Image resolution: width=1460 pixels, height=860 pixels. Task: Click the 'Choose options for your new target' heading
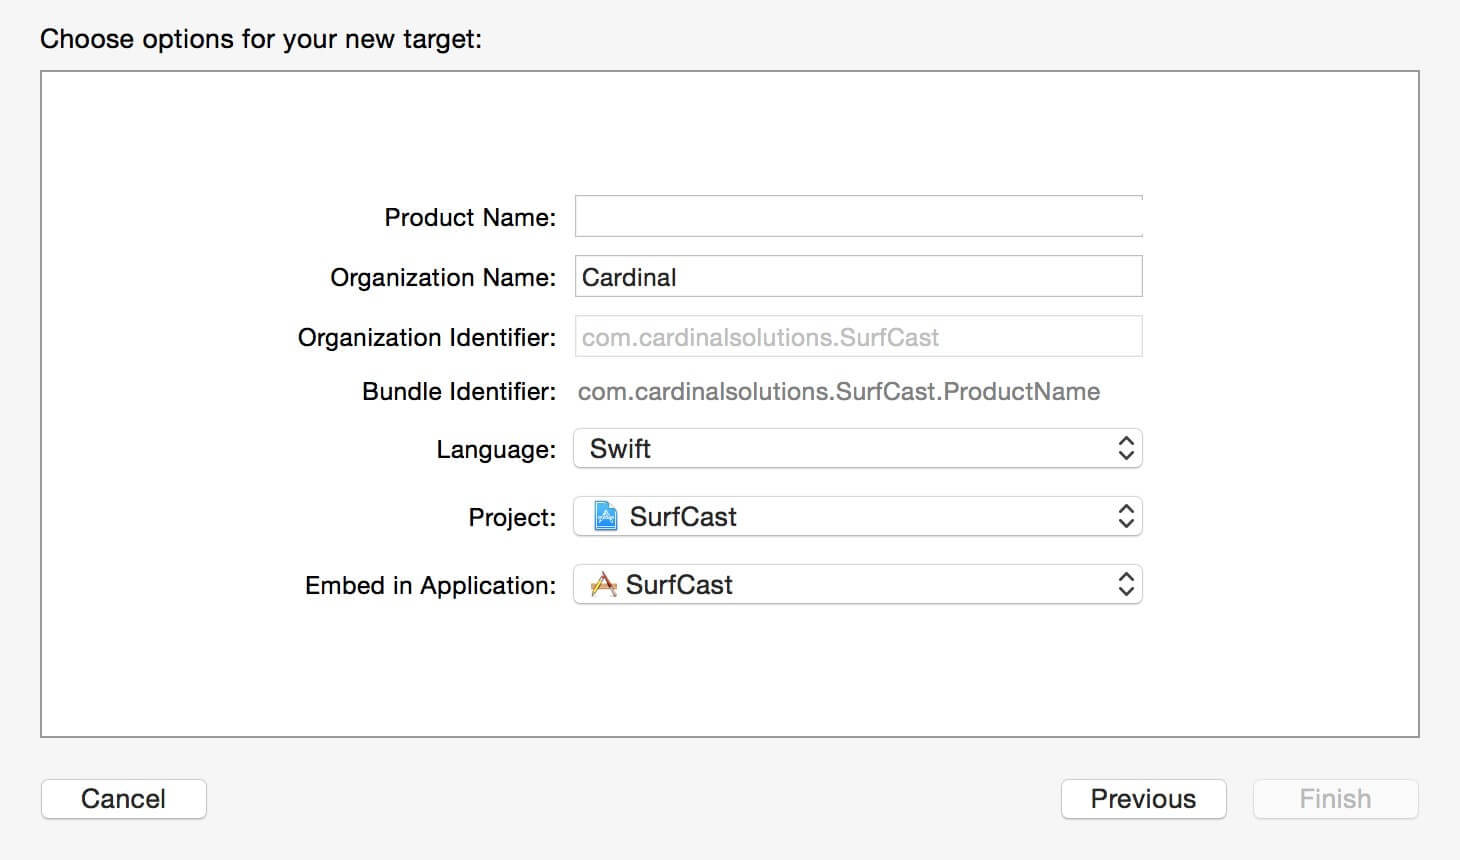pyautogui.click(x=261, y=39)
